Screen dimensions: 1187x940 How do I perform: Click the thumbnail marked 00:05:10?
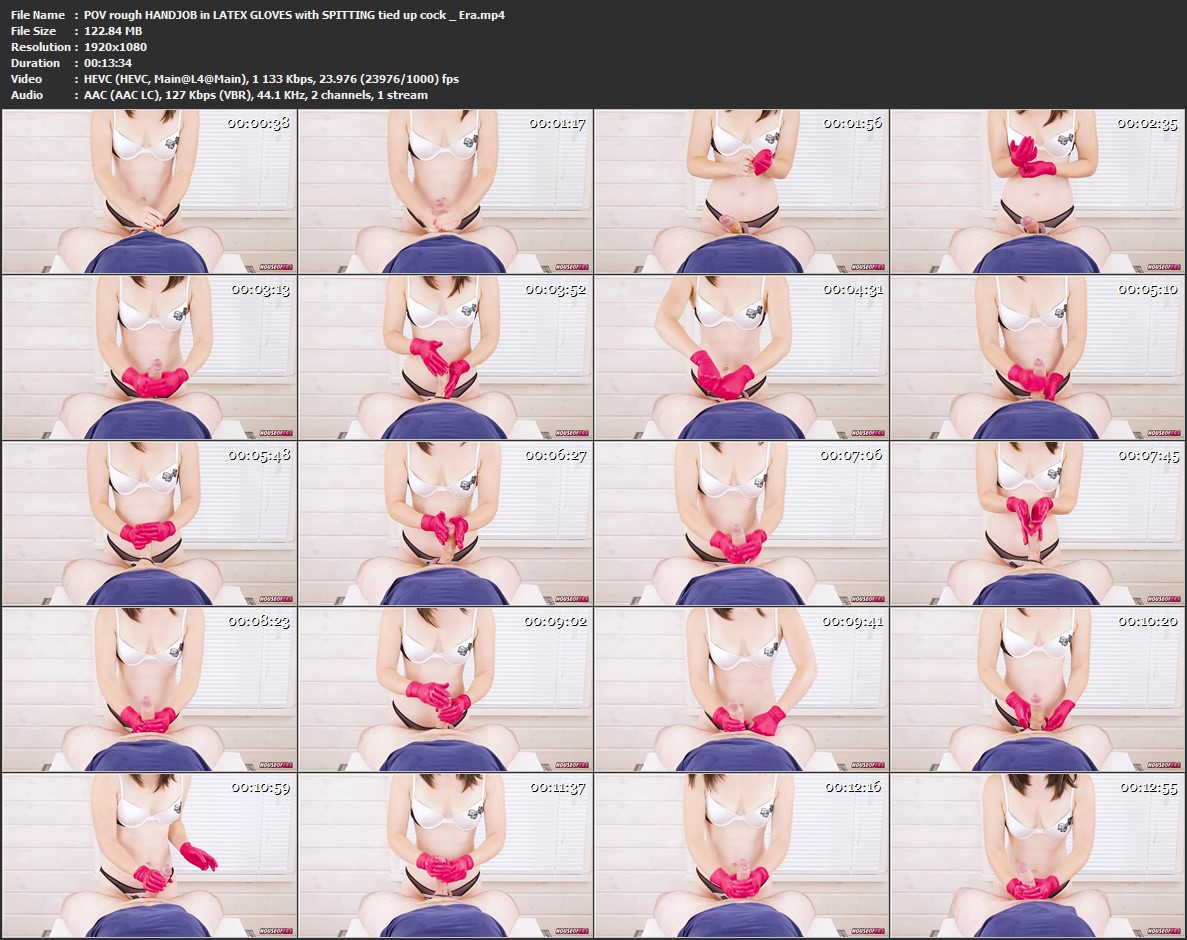point(1037,357)
